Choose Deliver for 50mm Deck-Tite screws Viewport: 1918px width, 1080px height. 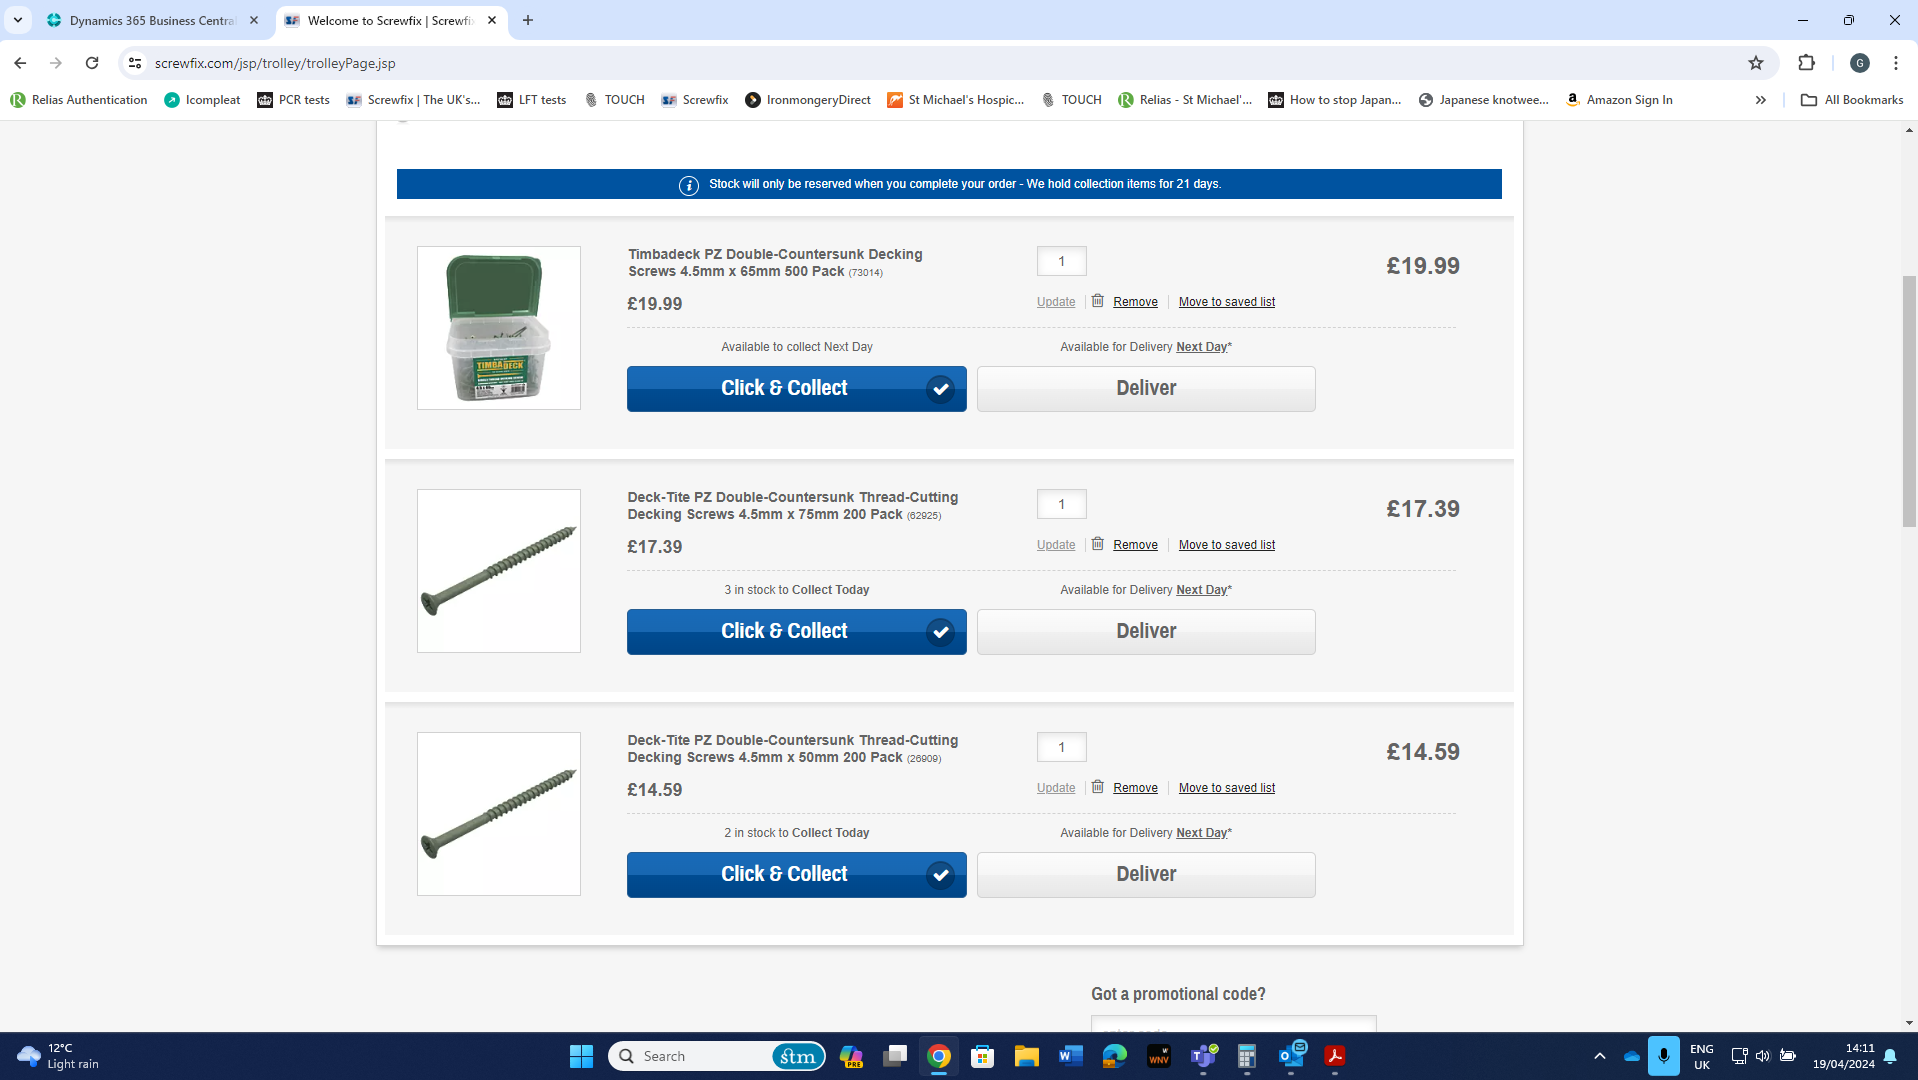(1146, 875)
